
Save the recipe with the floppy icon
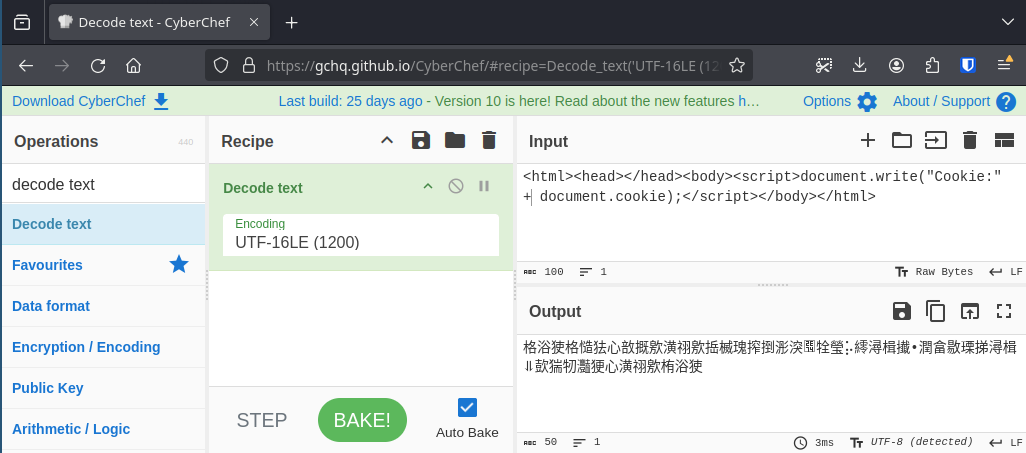(421, 140)
